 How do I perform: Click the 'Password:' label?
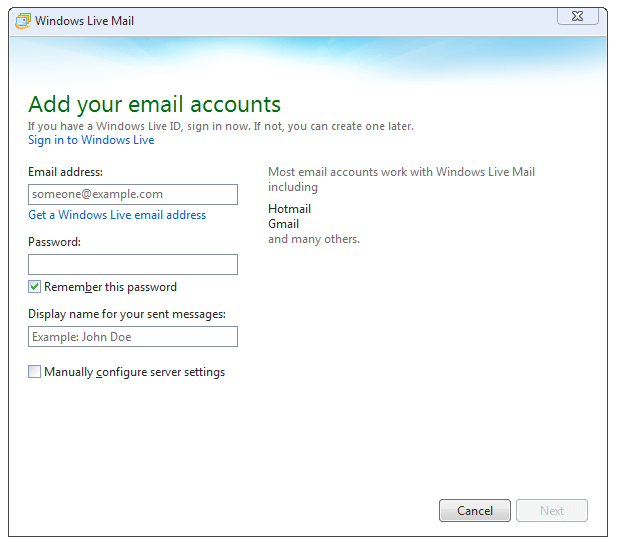[x=54, y=242]
